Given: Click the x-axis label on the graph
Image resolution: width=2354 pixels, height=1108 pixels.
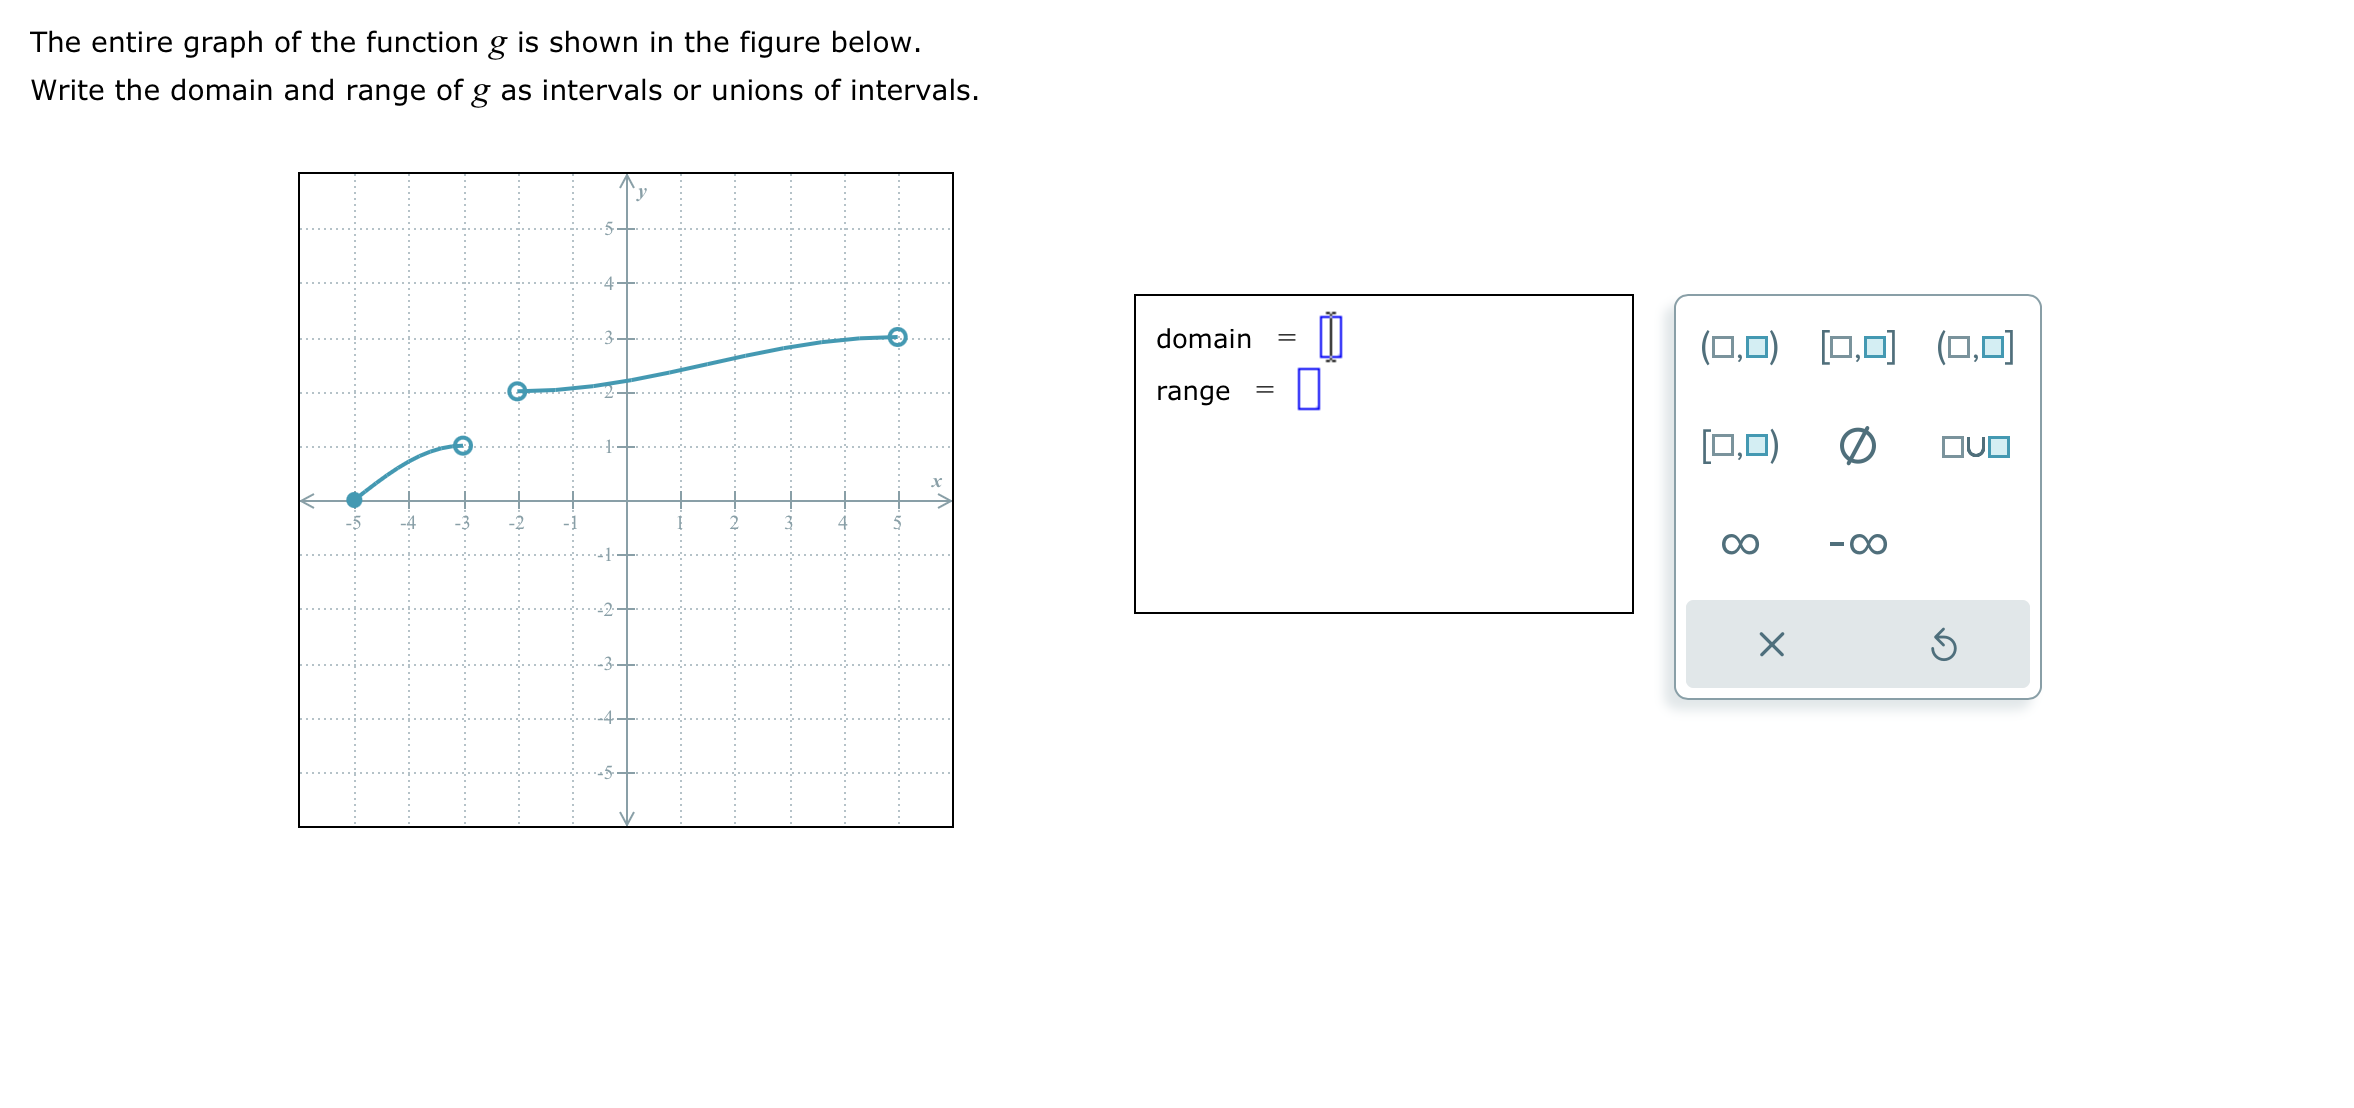Looking at the screenshot, I should pos(936,482).
